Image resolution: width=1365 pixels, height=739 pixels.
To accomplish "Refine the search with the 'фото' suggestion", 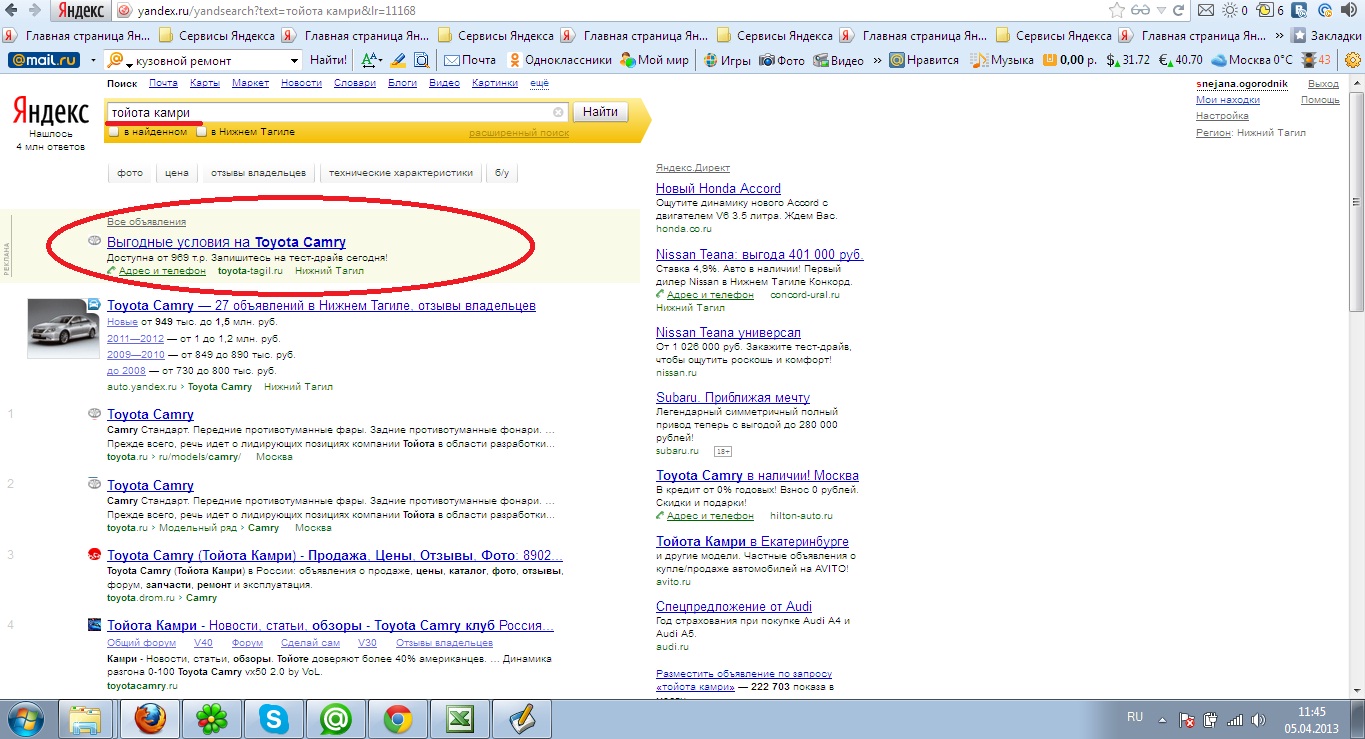I will click(130, 173).
